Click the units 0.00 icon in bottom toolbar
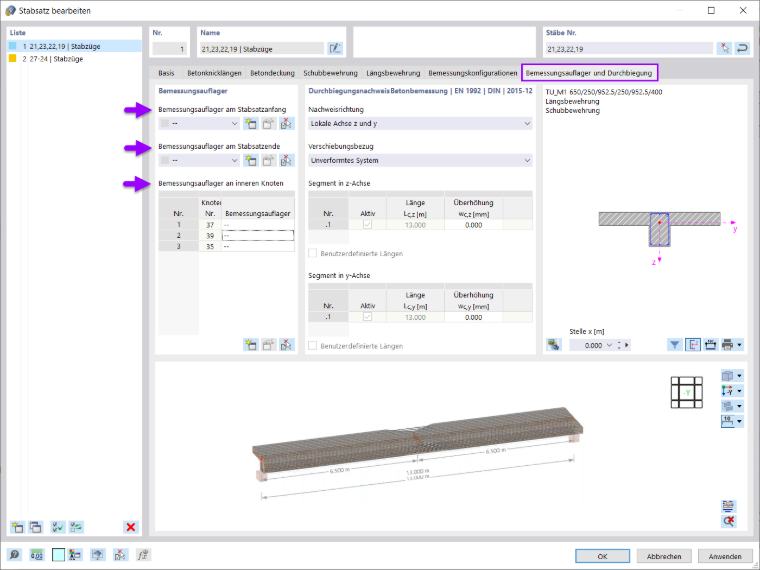 click(37, 554)
